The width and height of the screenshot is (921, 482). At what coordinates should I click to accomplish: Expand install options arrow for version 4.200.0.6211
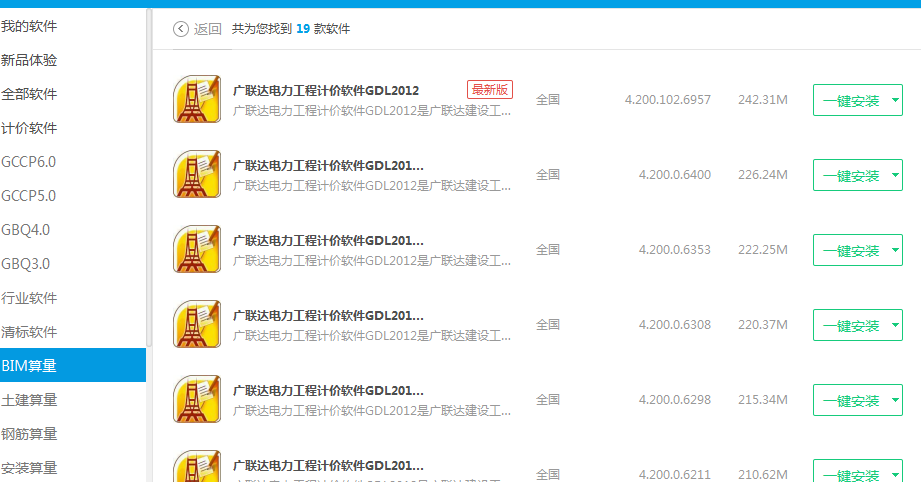895,473
